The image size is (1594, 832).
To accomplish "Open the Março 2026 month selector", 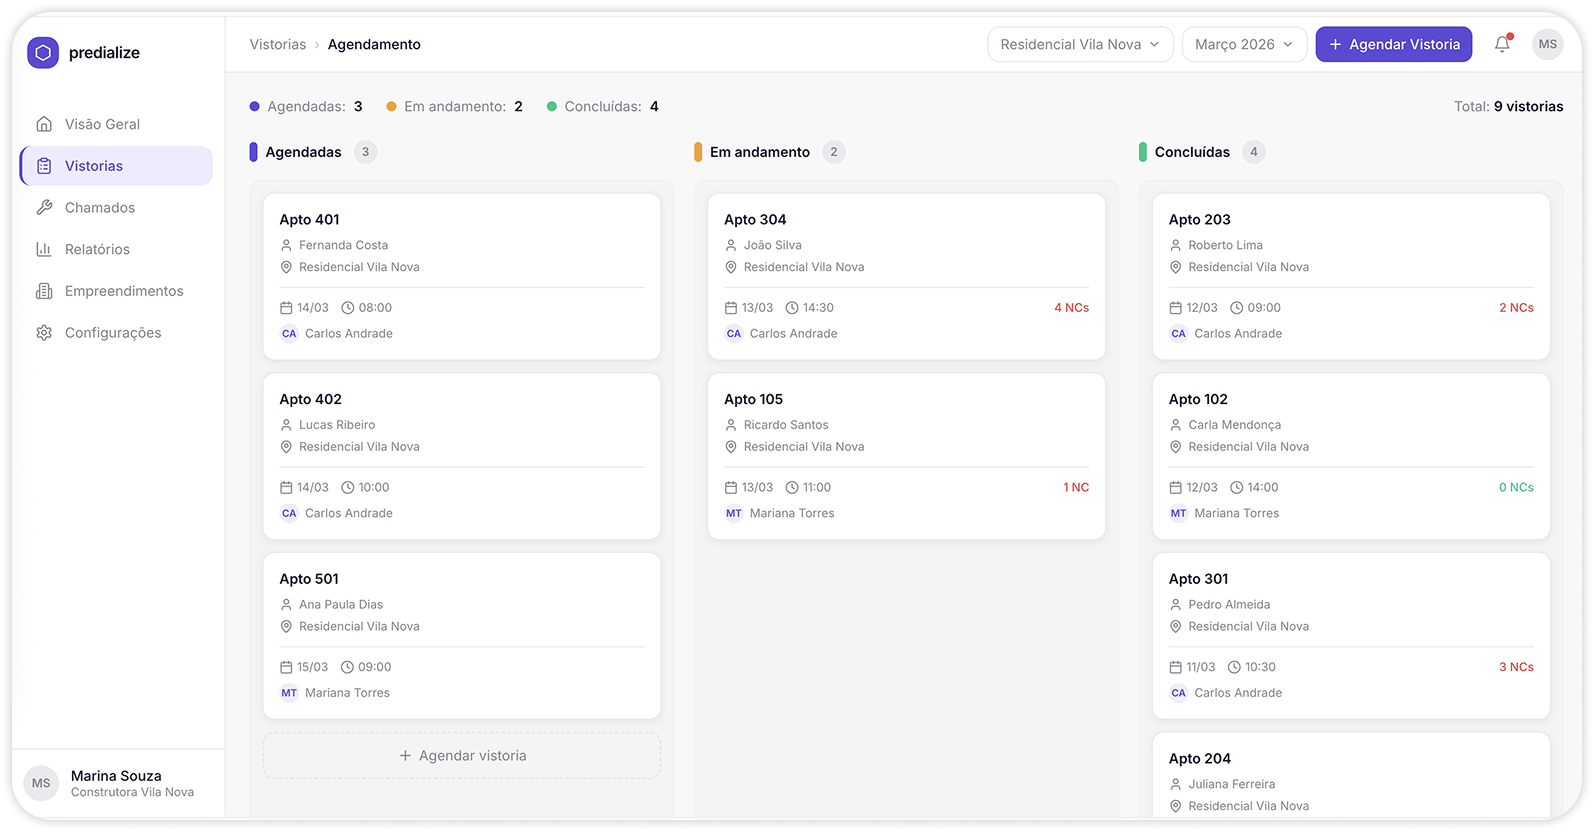I will (1243, 44).
